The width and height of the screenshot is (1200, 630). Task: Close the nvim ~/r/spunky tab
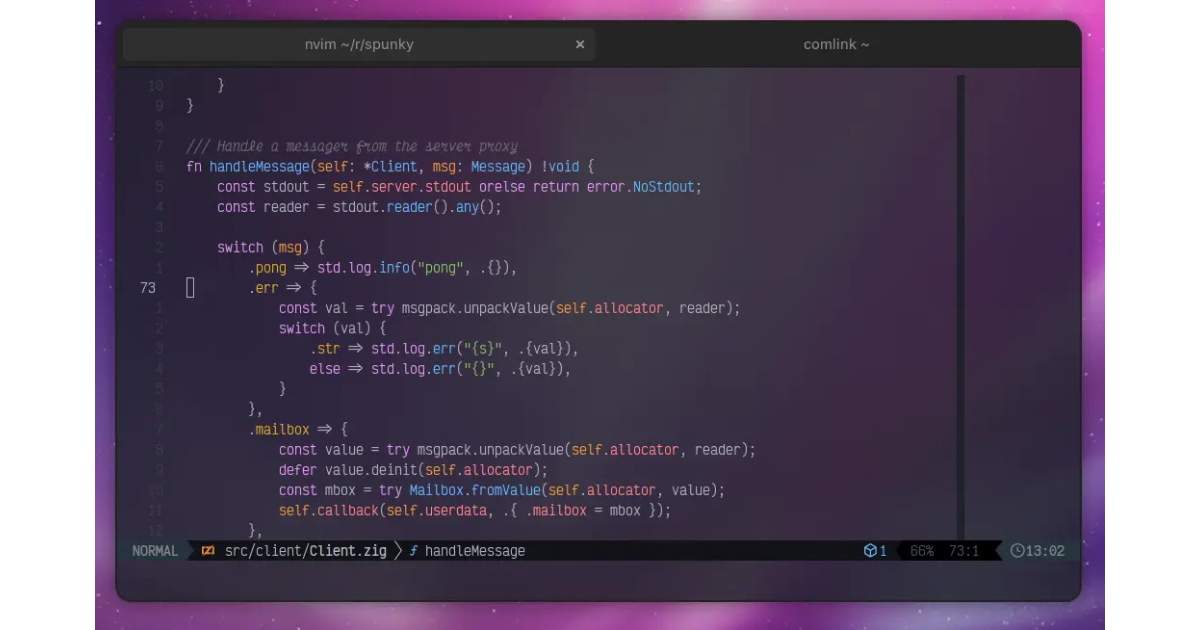[580, 45]
